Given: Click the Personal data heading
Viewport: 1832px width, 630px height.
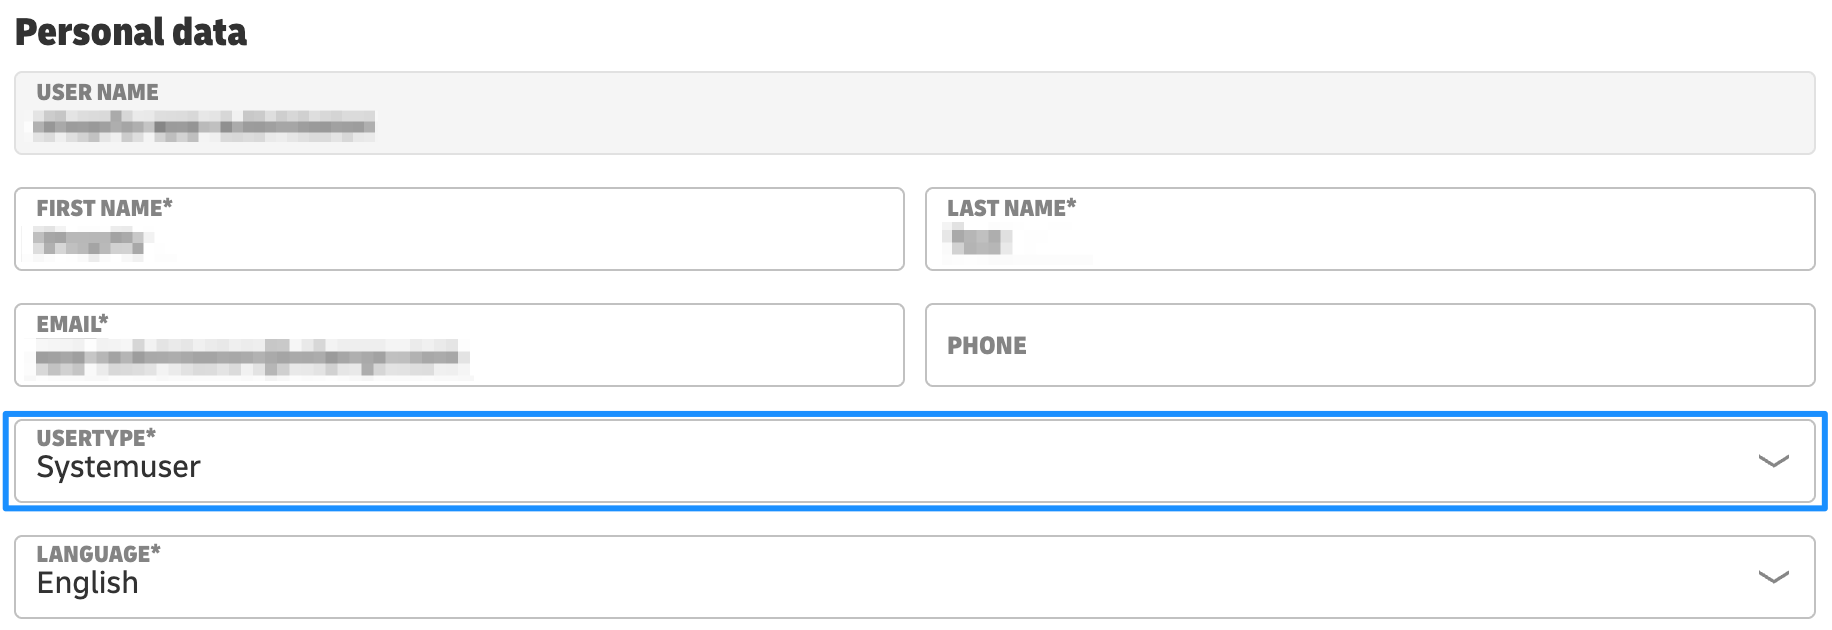Looking at the screenshot, I should [x=131, y=33].
